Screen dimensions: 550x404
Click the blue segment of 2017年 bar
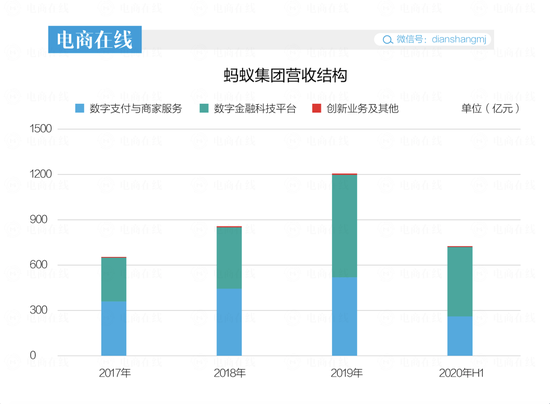(114, 328)
